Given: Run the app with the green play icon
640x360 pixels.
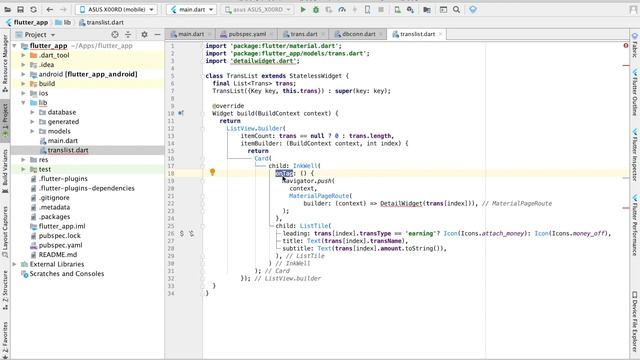Looking at the screenshot, I should [303, 9].
